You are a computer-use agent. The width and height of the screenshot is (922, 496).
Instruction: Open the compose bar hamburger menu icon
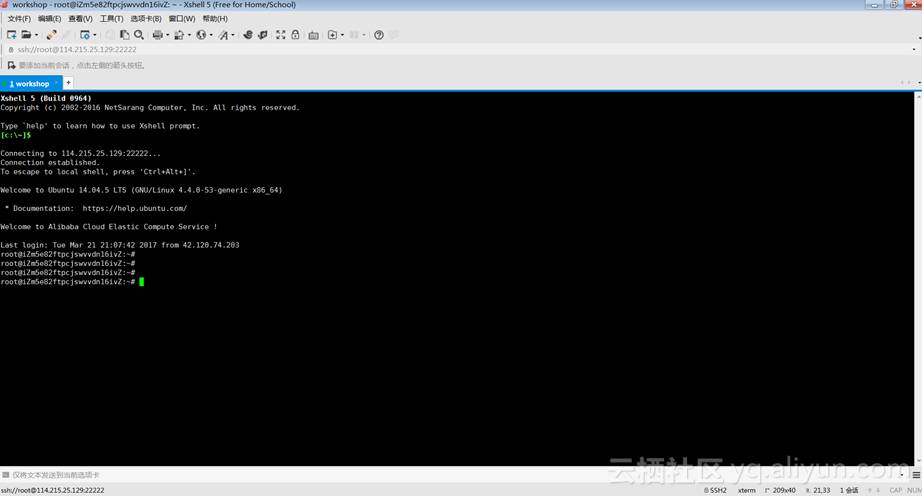point(916,475)
